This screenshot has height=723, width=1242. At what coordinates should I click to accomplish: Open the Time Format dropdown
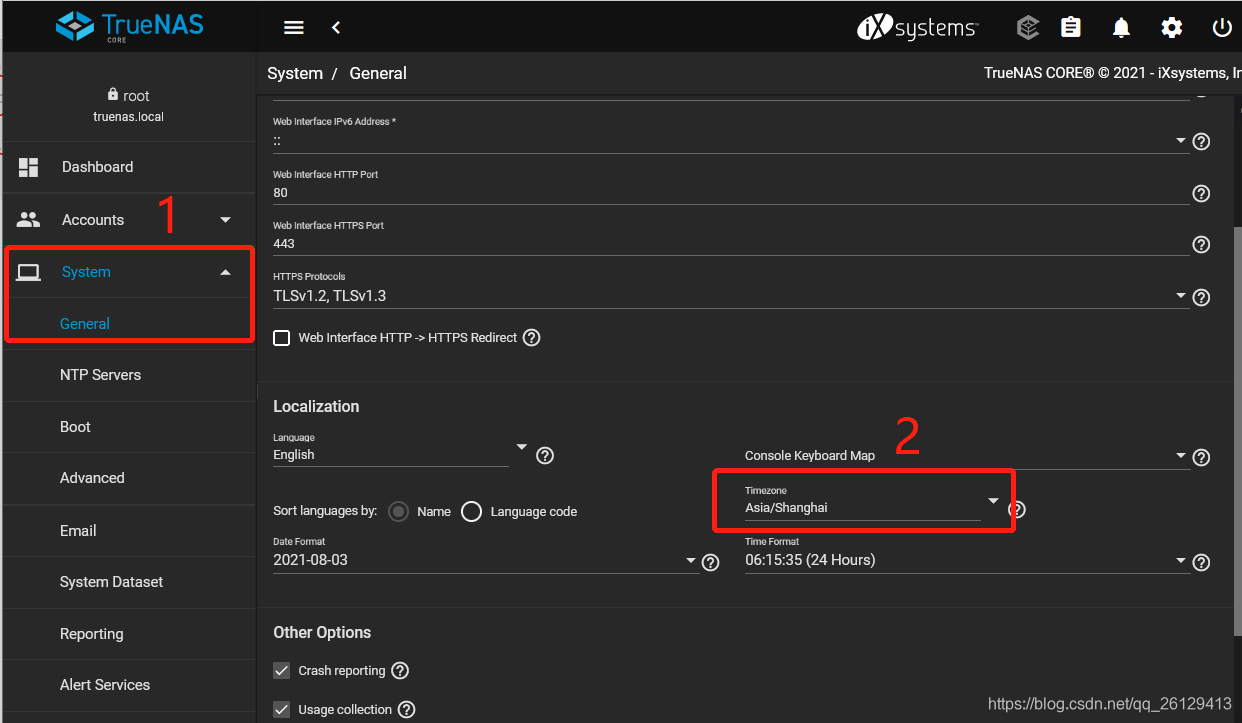coord(1181,561)
